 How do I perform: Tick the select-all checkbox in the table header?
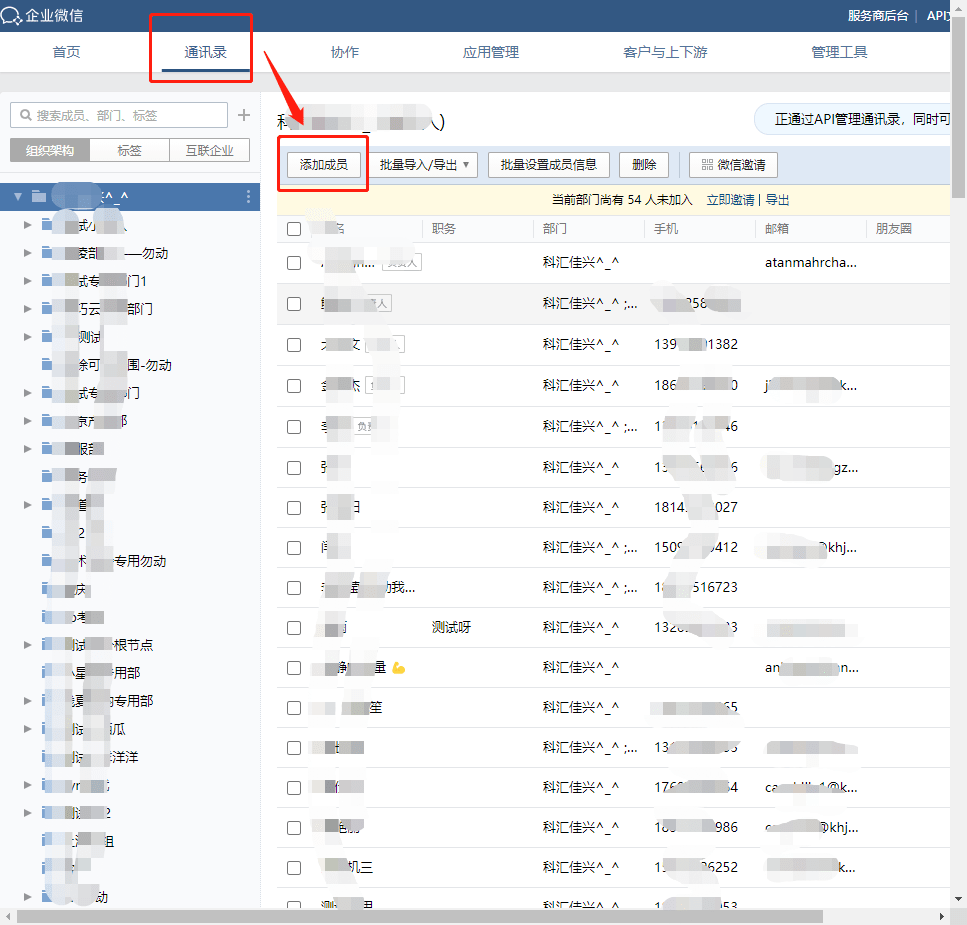pos(294,229)
